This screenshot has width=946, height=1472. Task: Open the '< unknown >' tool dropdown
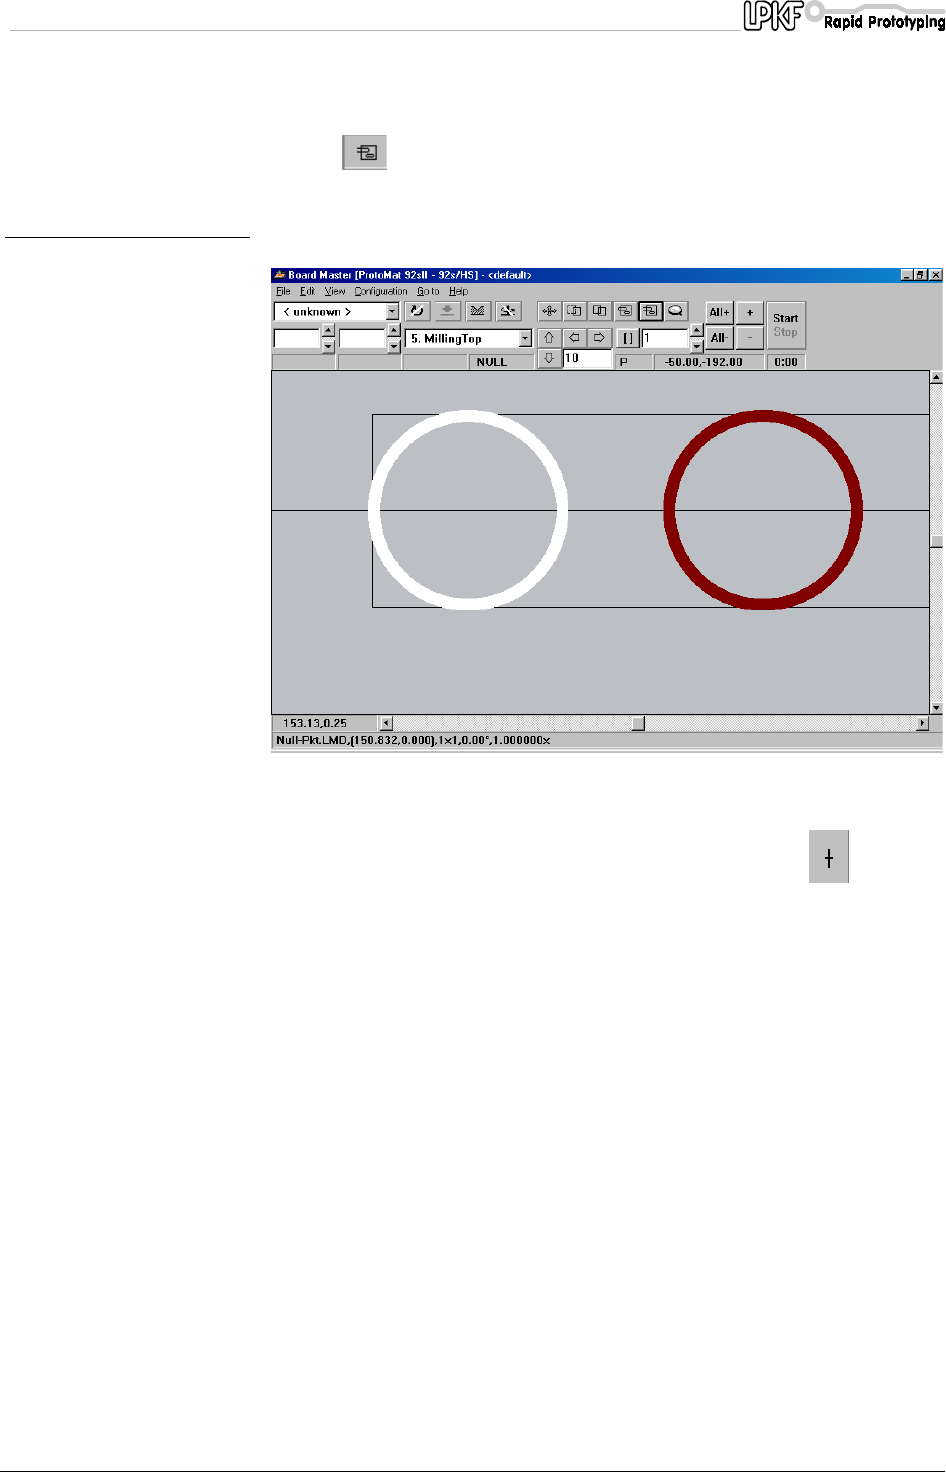(392, 312)
